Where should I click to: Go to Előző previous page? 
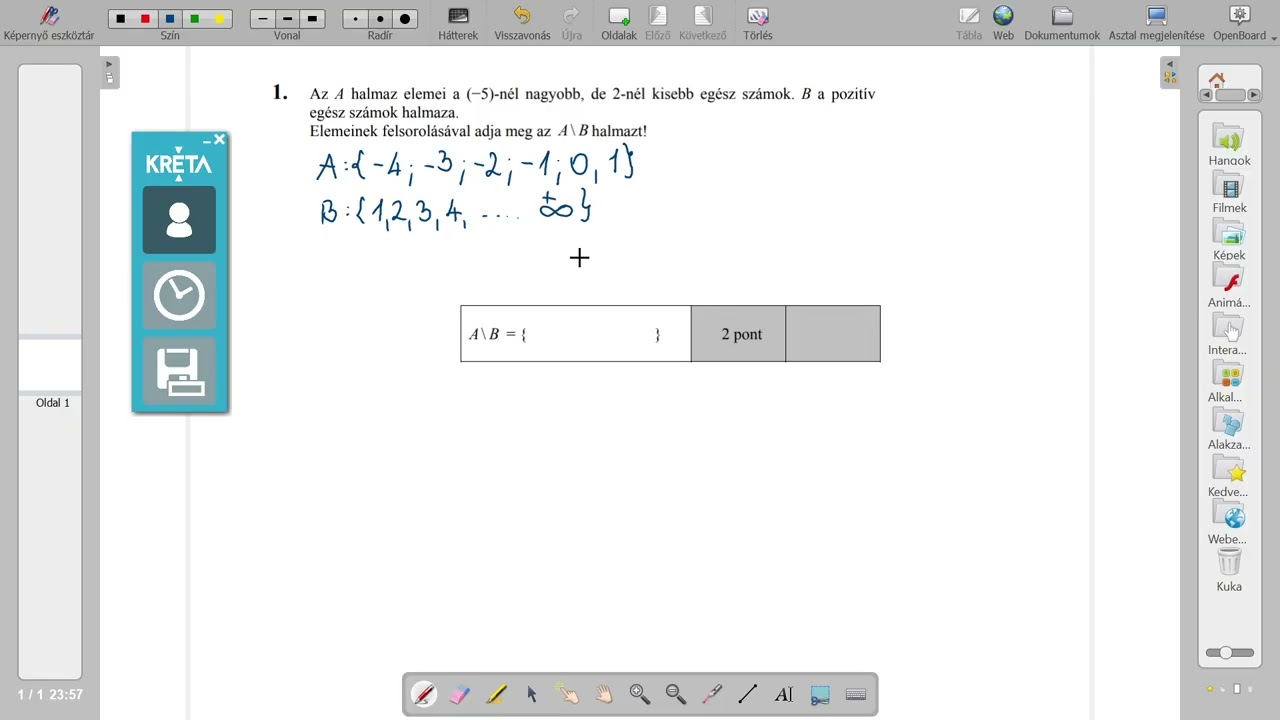click(658, 23)
